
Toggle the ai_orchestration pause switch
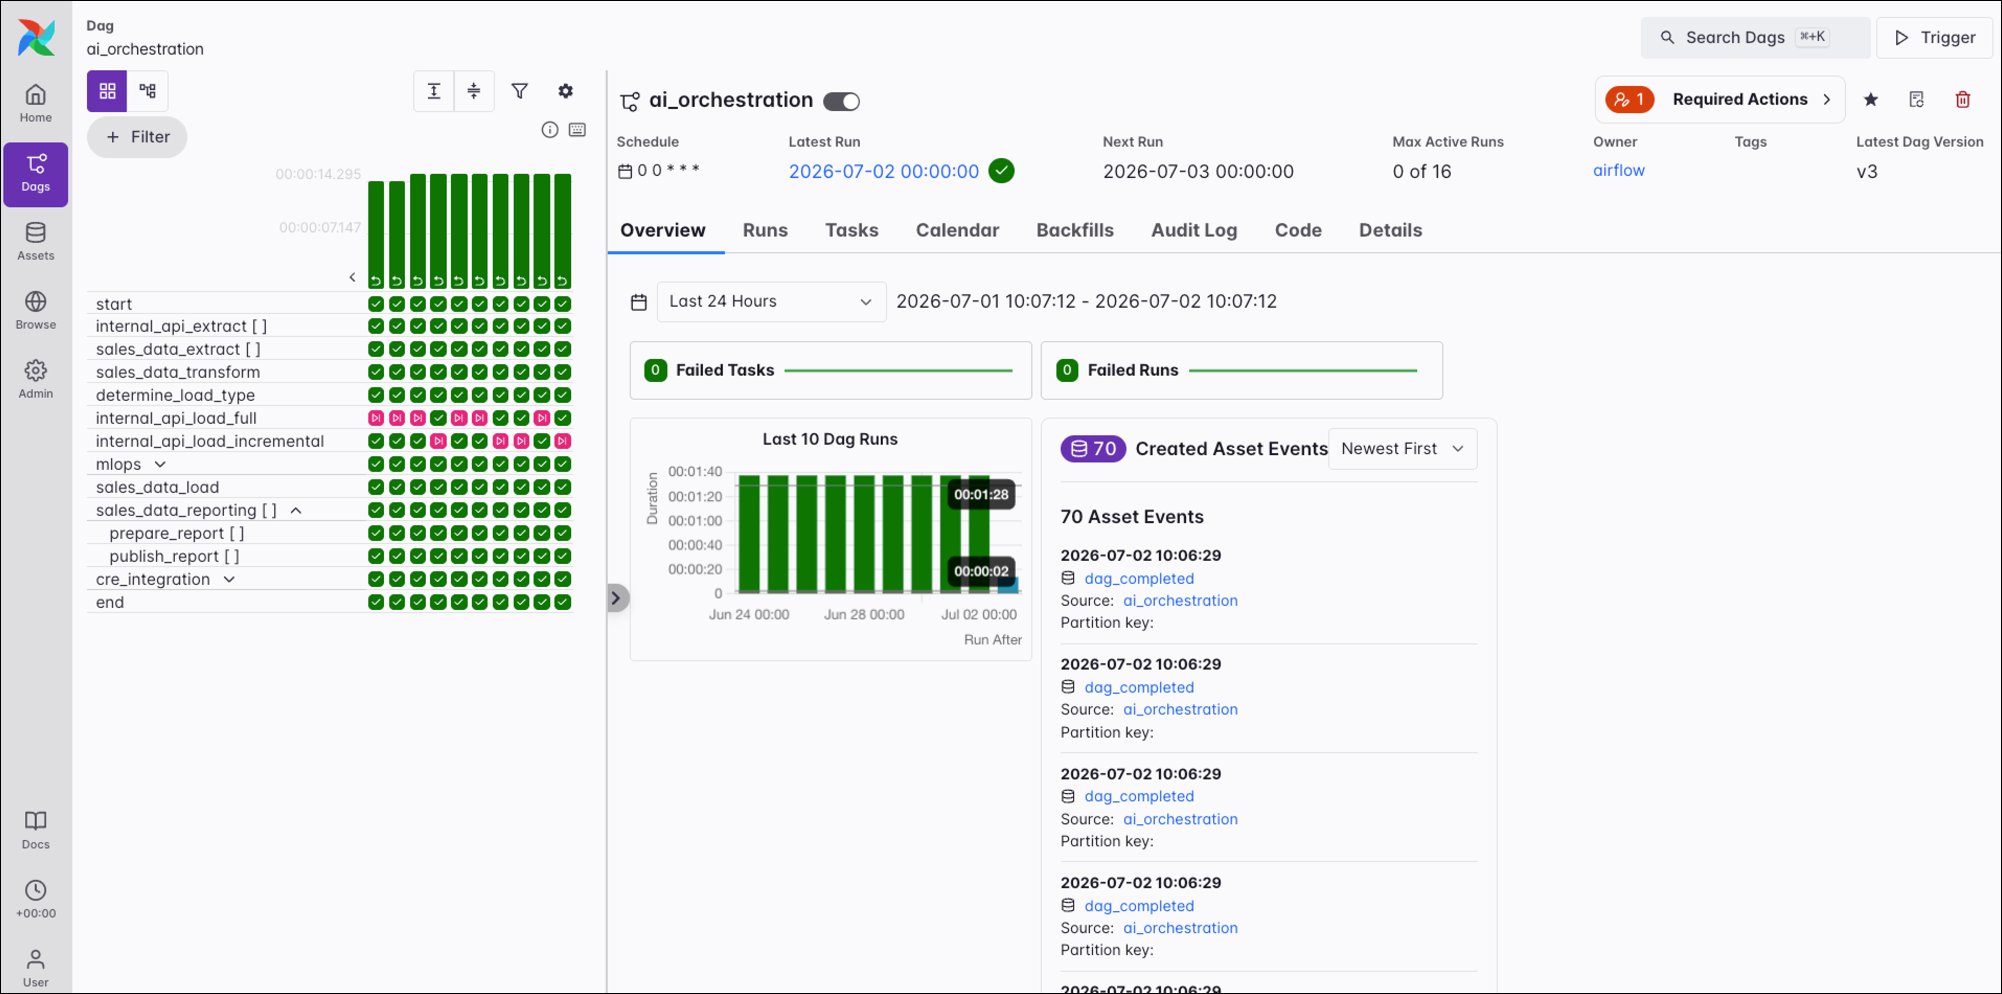click(x=841, y=101)
